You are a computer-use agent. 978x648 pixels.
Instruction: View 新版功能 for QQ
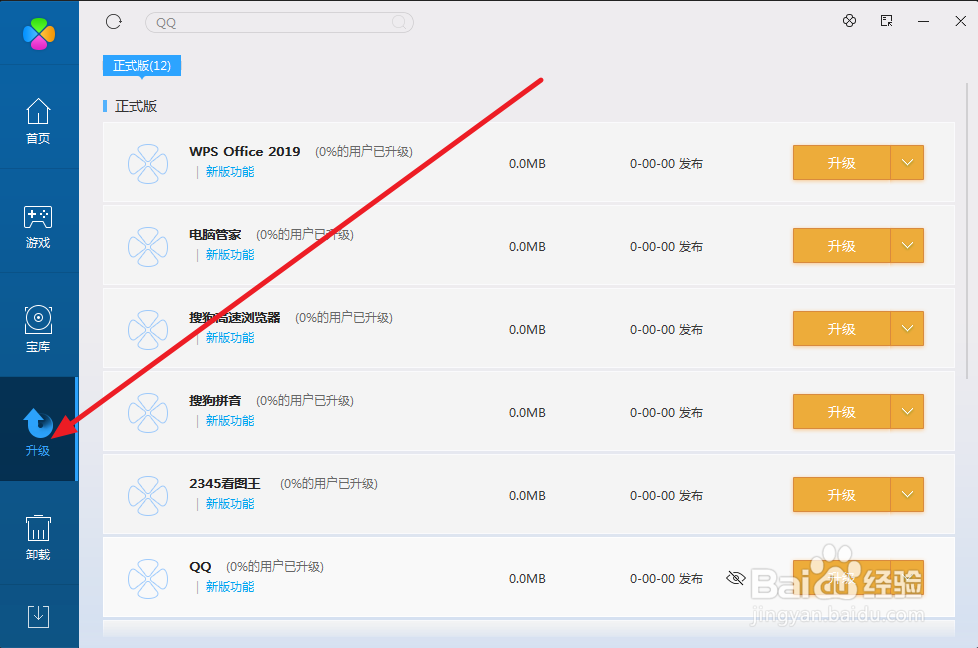230,586
